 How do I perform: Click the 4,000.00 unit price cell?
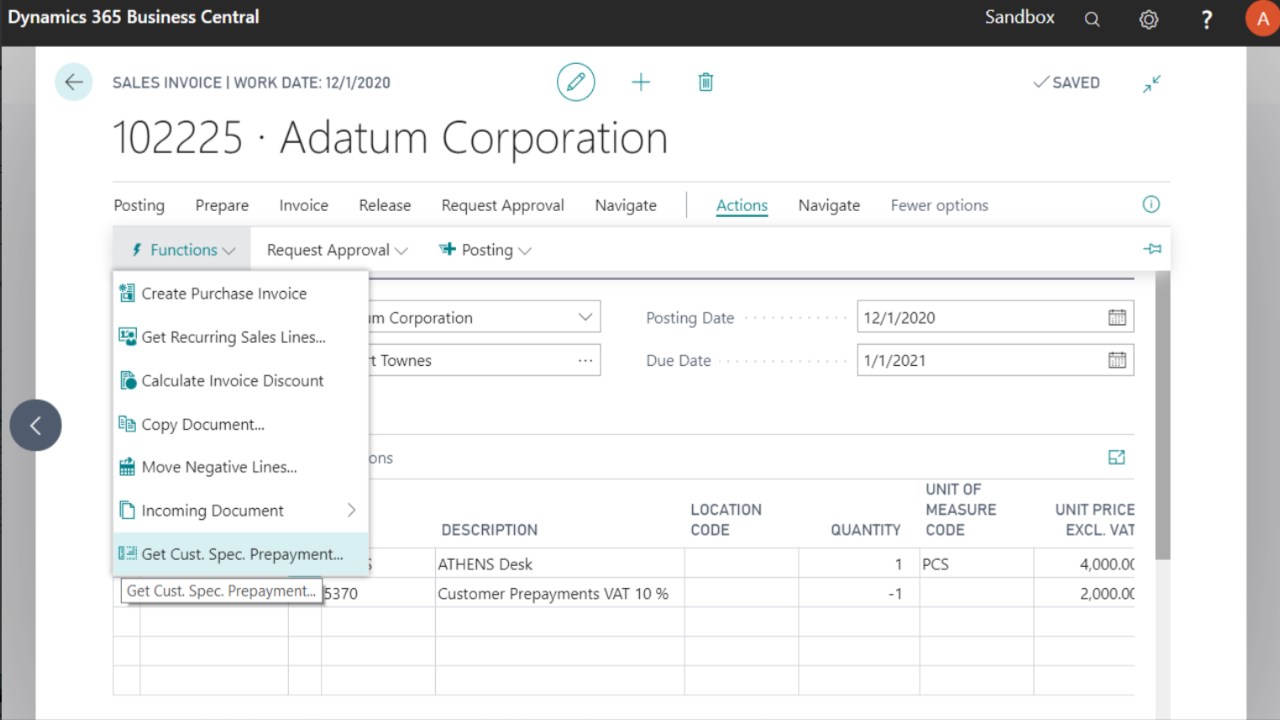(x=1085, y=564)
